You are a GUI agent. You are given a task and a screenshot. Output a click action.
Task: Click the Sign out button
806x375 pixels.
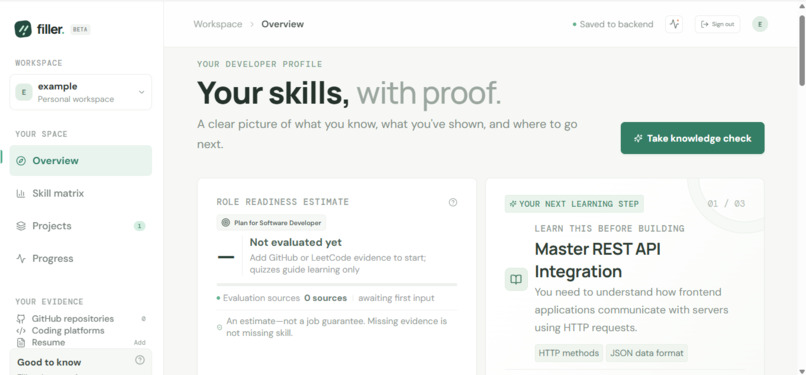[x=717, y=24]
